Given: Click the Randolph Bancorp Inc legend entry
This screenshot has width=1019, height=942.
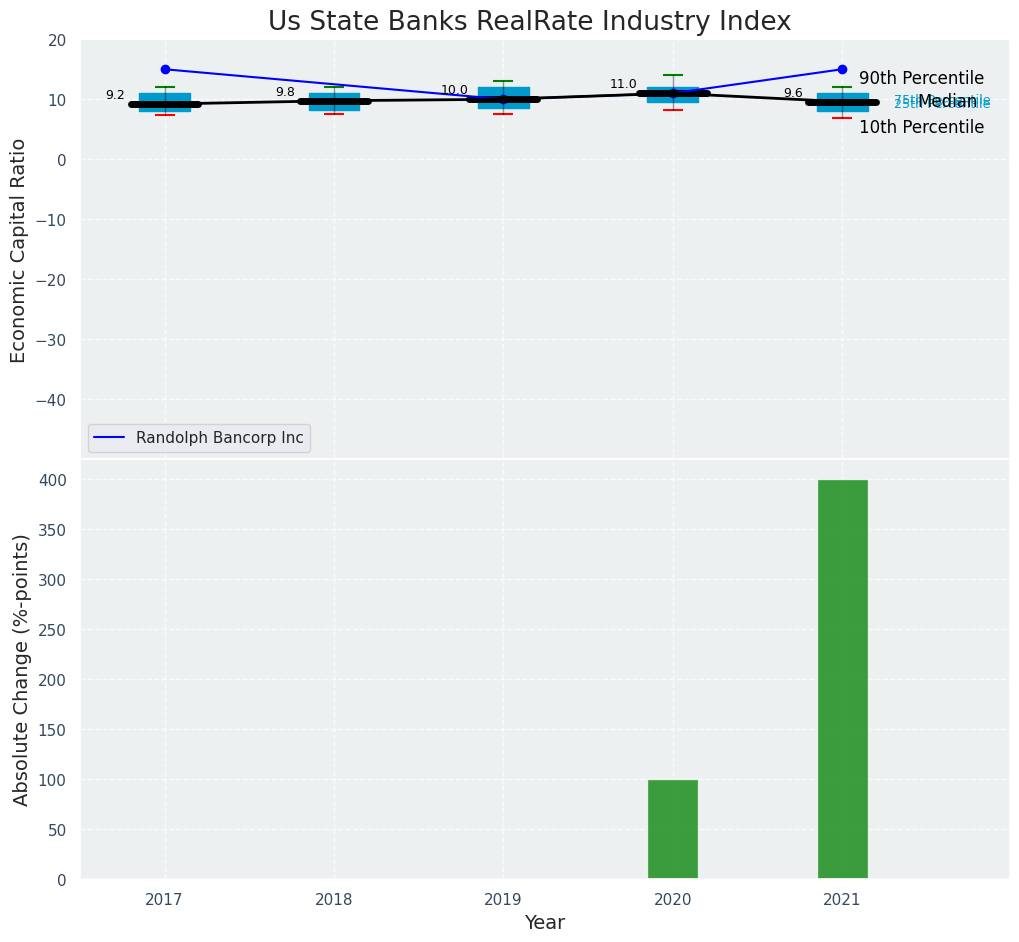Looking at the screenshot, I should [x=219, y=438].
